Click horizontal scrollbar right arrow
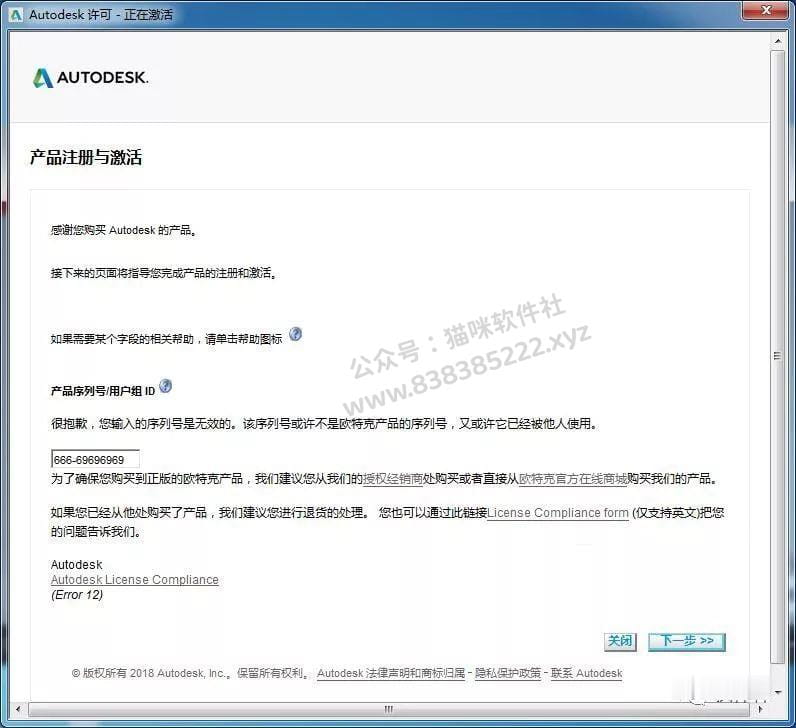 click(x=760, y=709)
